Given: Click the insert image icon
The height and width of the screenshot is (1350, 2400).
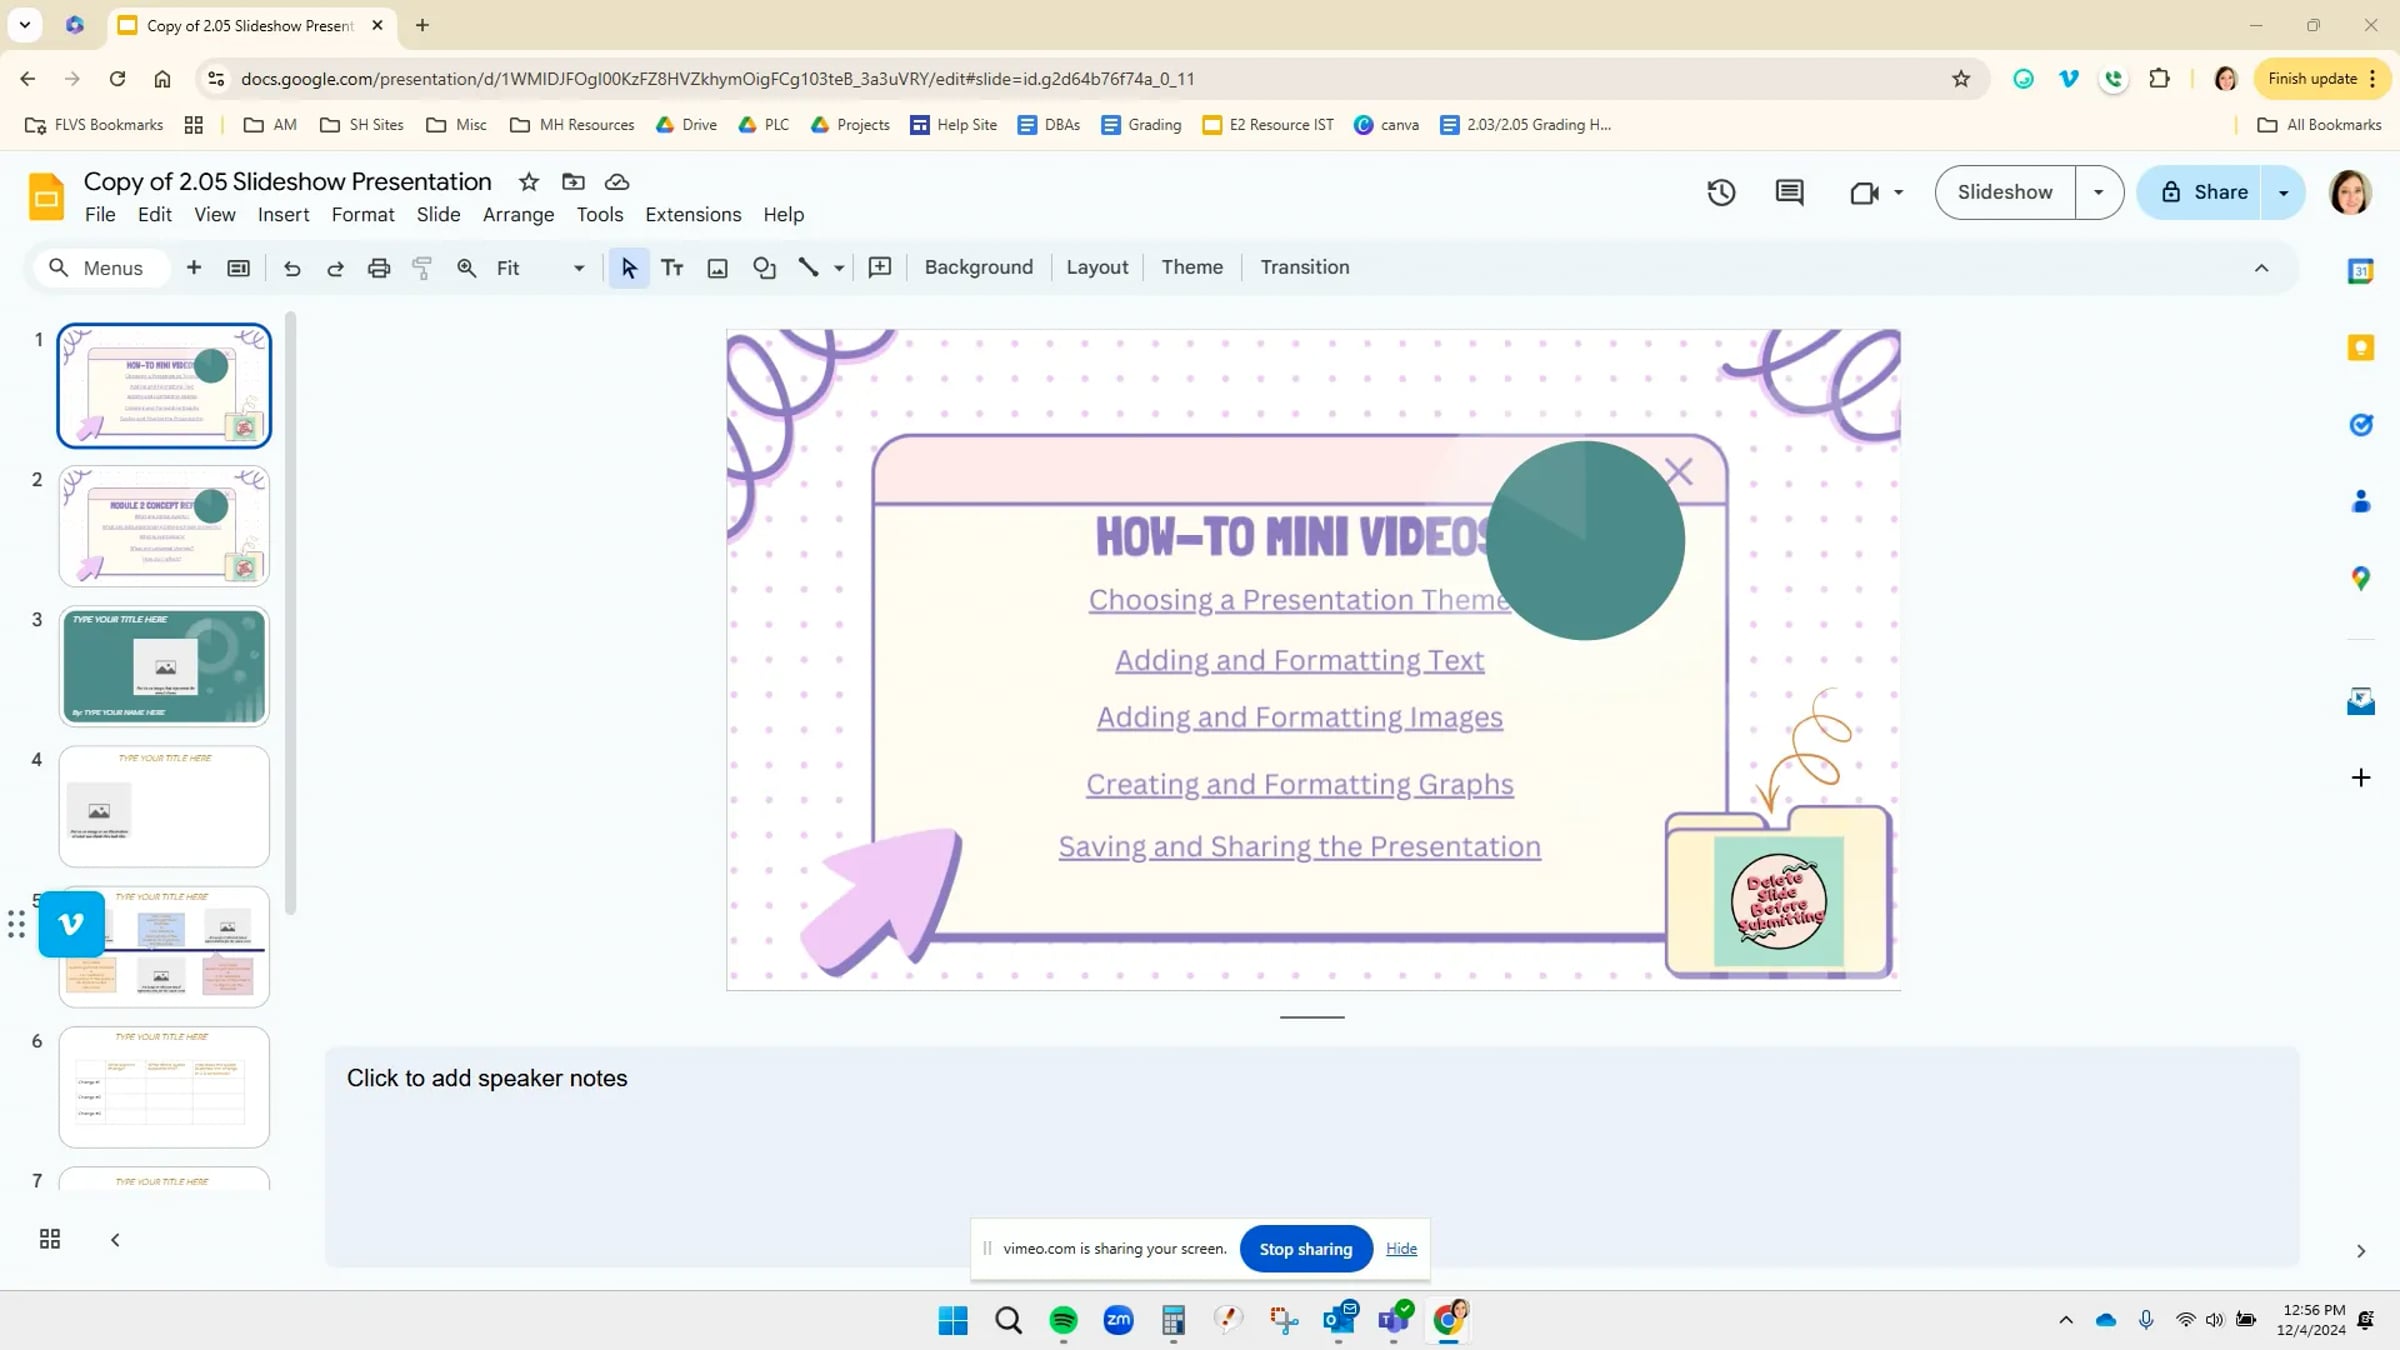Looking at the screenshot, I should [717, 267].
